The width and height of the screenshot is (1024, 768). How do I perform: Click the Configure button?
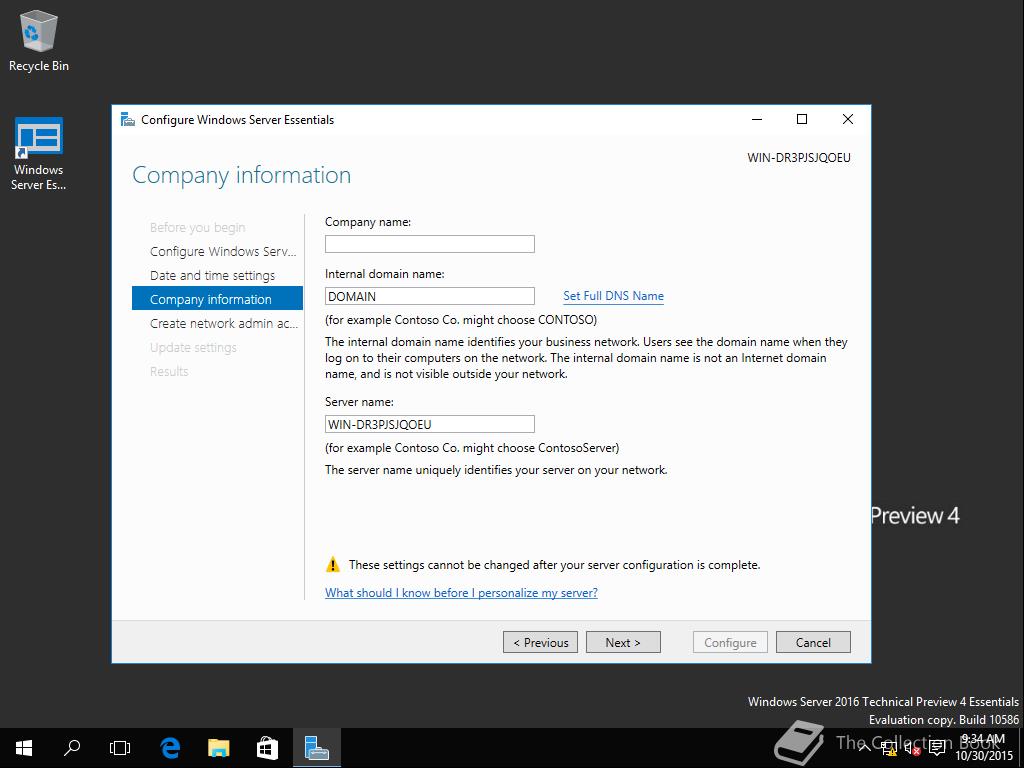730,643
